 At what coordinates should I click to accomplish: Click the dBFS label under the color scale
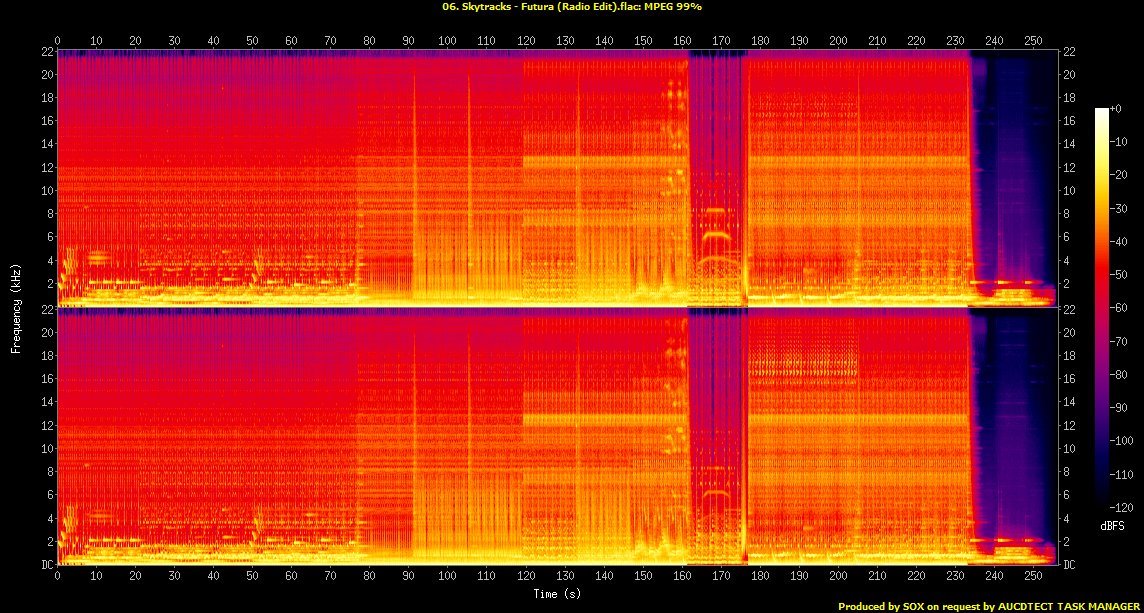click(1112, 523)
